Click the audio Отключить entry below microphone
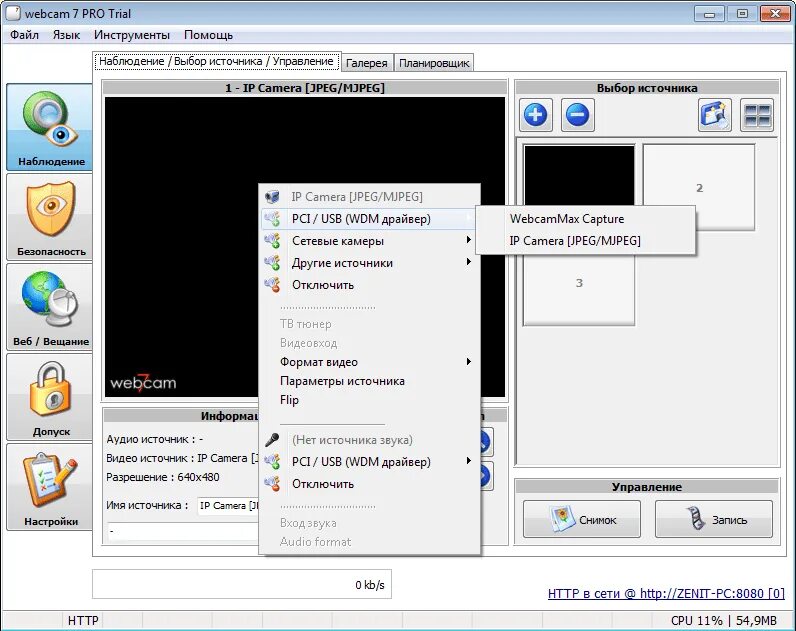 (x=370, y=484)
